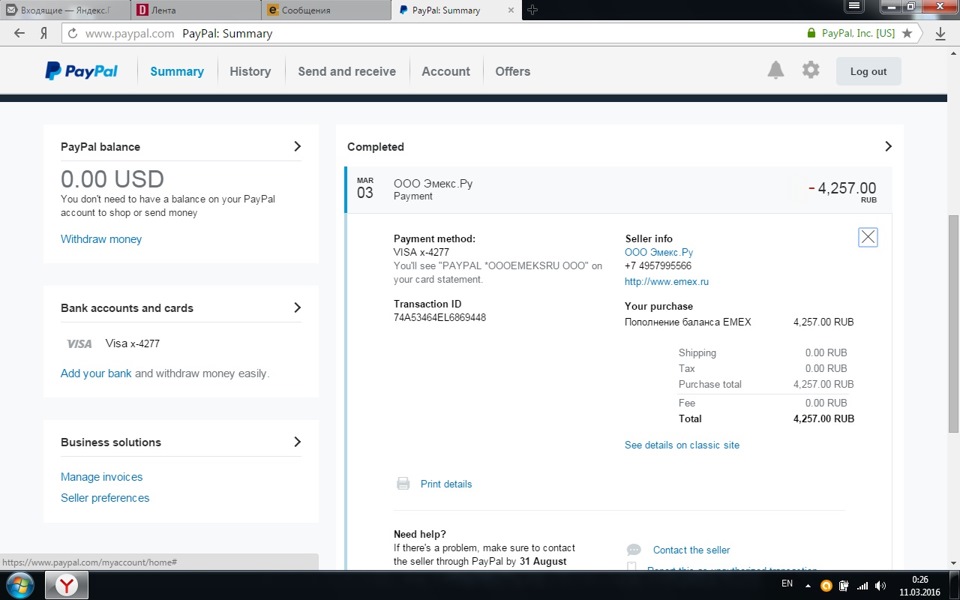Screen dimensions: 960x600
Task: Click the network signal tray icon
Action: coord(862,586)
